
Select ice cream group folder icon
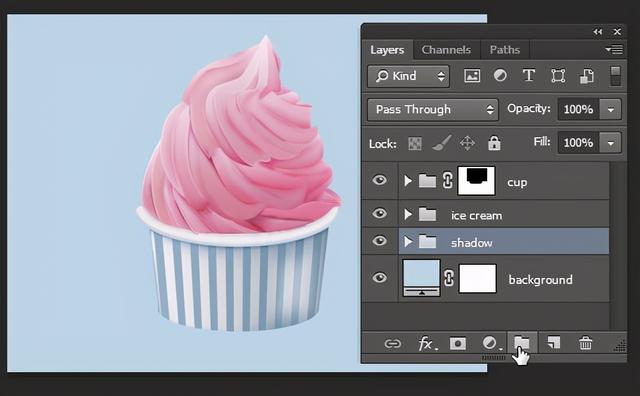point(427,214)
